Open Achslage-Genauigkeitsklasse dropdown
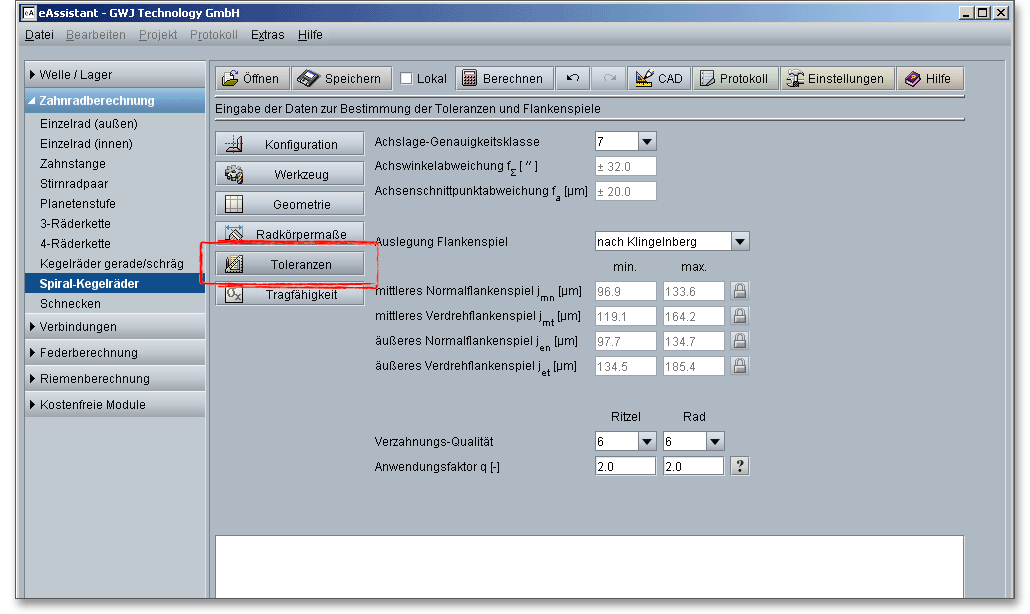Image resolution: width=1030 pixels, height=614 pixels. coord(646,142)
